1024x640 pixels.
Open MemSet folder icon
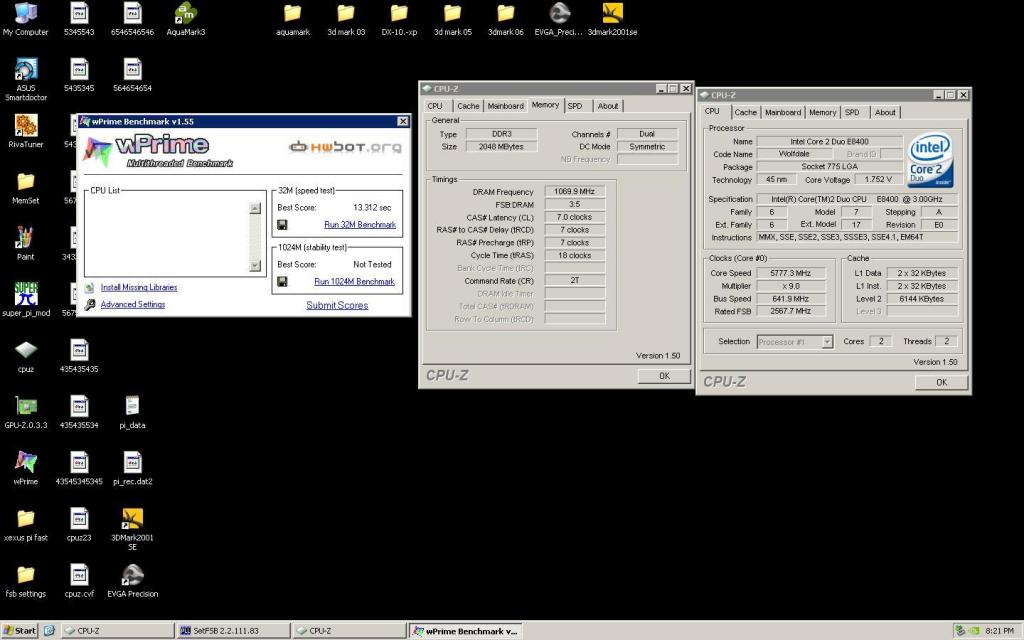pyautogui.click(x=25, y=187)
